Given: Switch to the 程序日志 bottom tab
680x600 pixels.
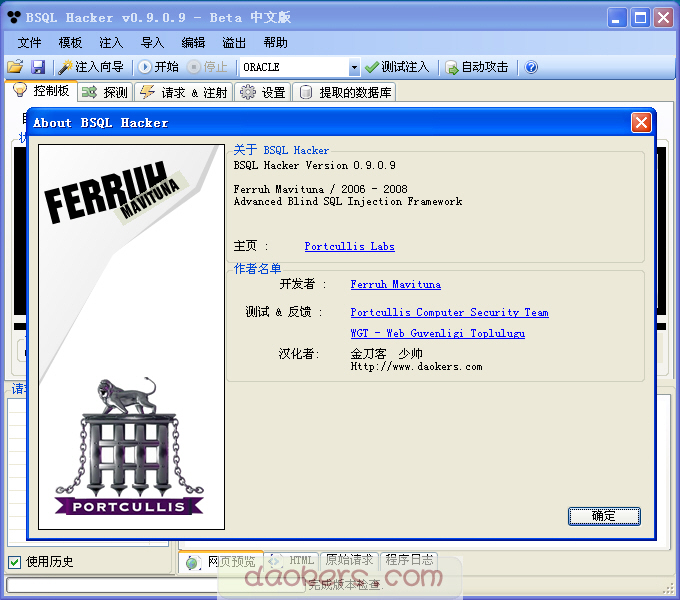Looking at the screenshot, I should 409,561.
